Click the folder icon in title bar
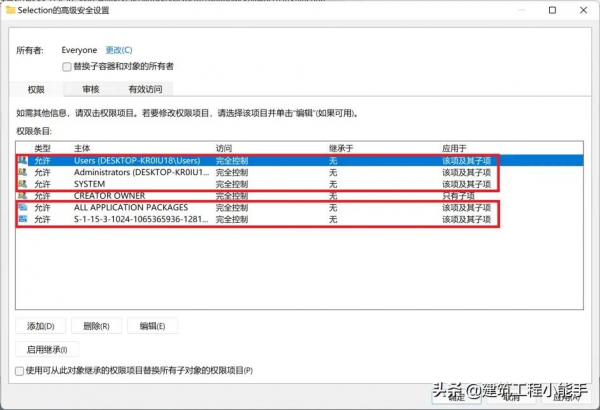Image resolution: width=600 pixels, height=410 pixels. (10, 10)
